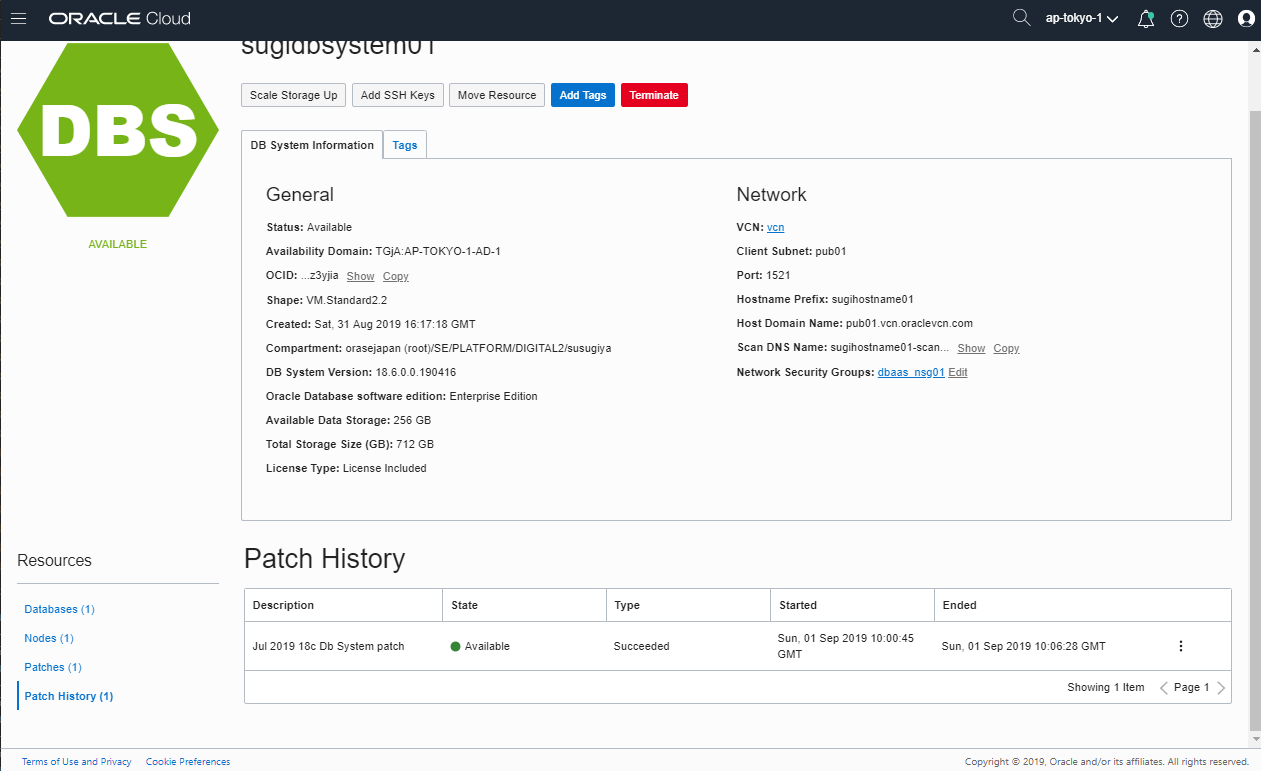1261x771 pixels.
Task: Copy the OCID value
Action: click(x=396, y=276)
